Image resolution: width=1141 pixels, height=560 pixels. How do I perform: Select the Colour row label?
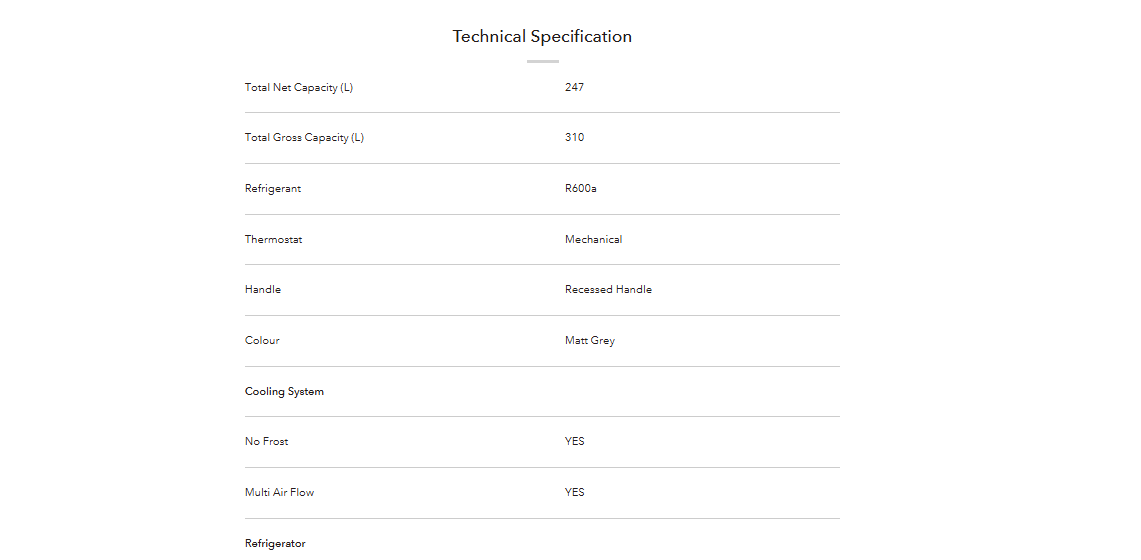tap(262, 340)
